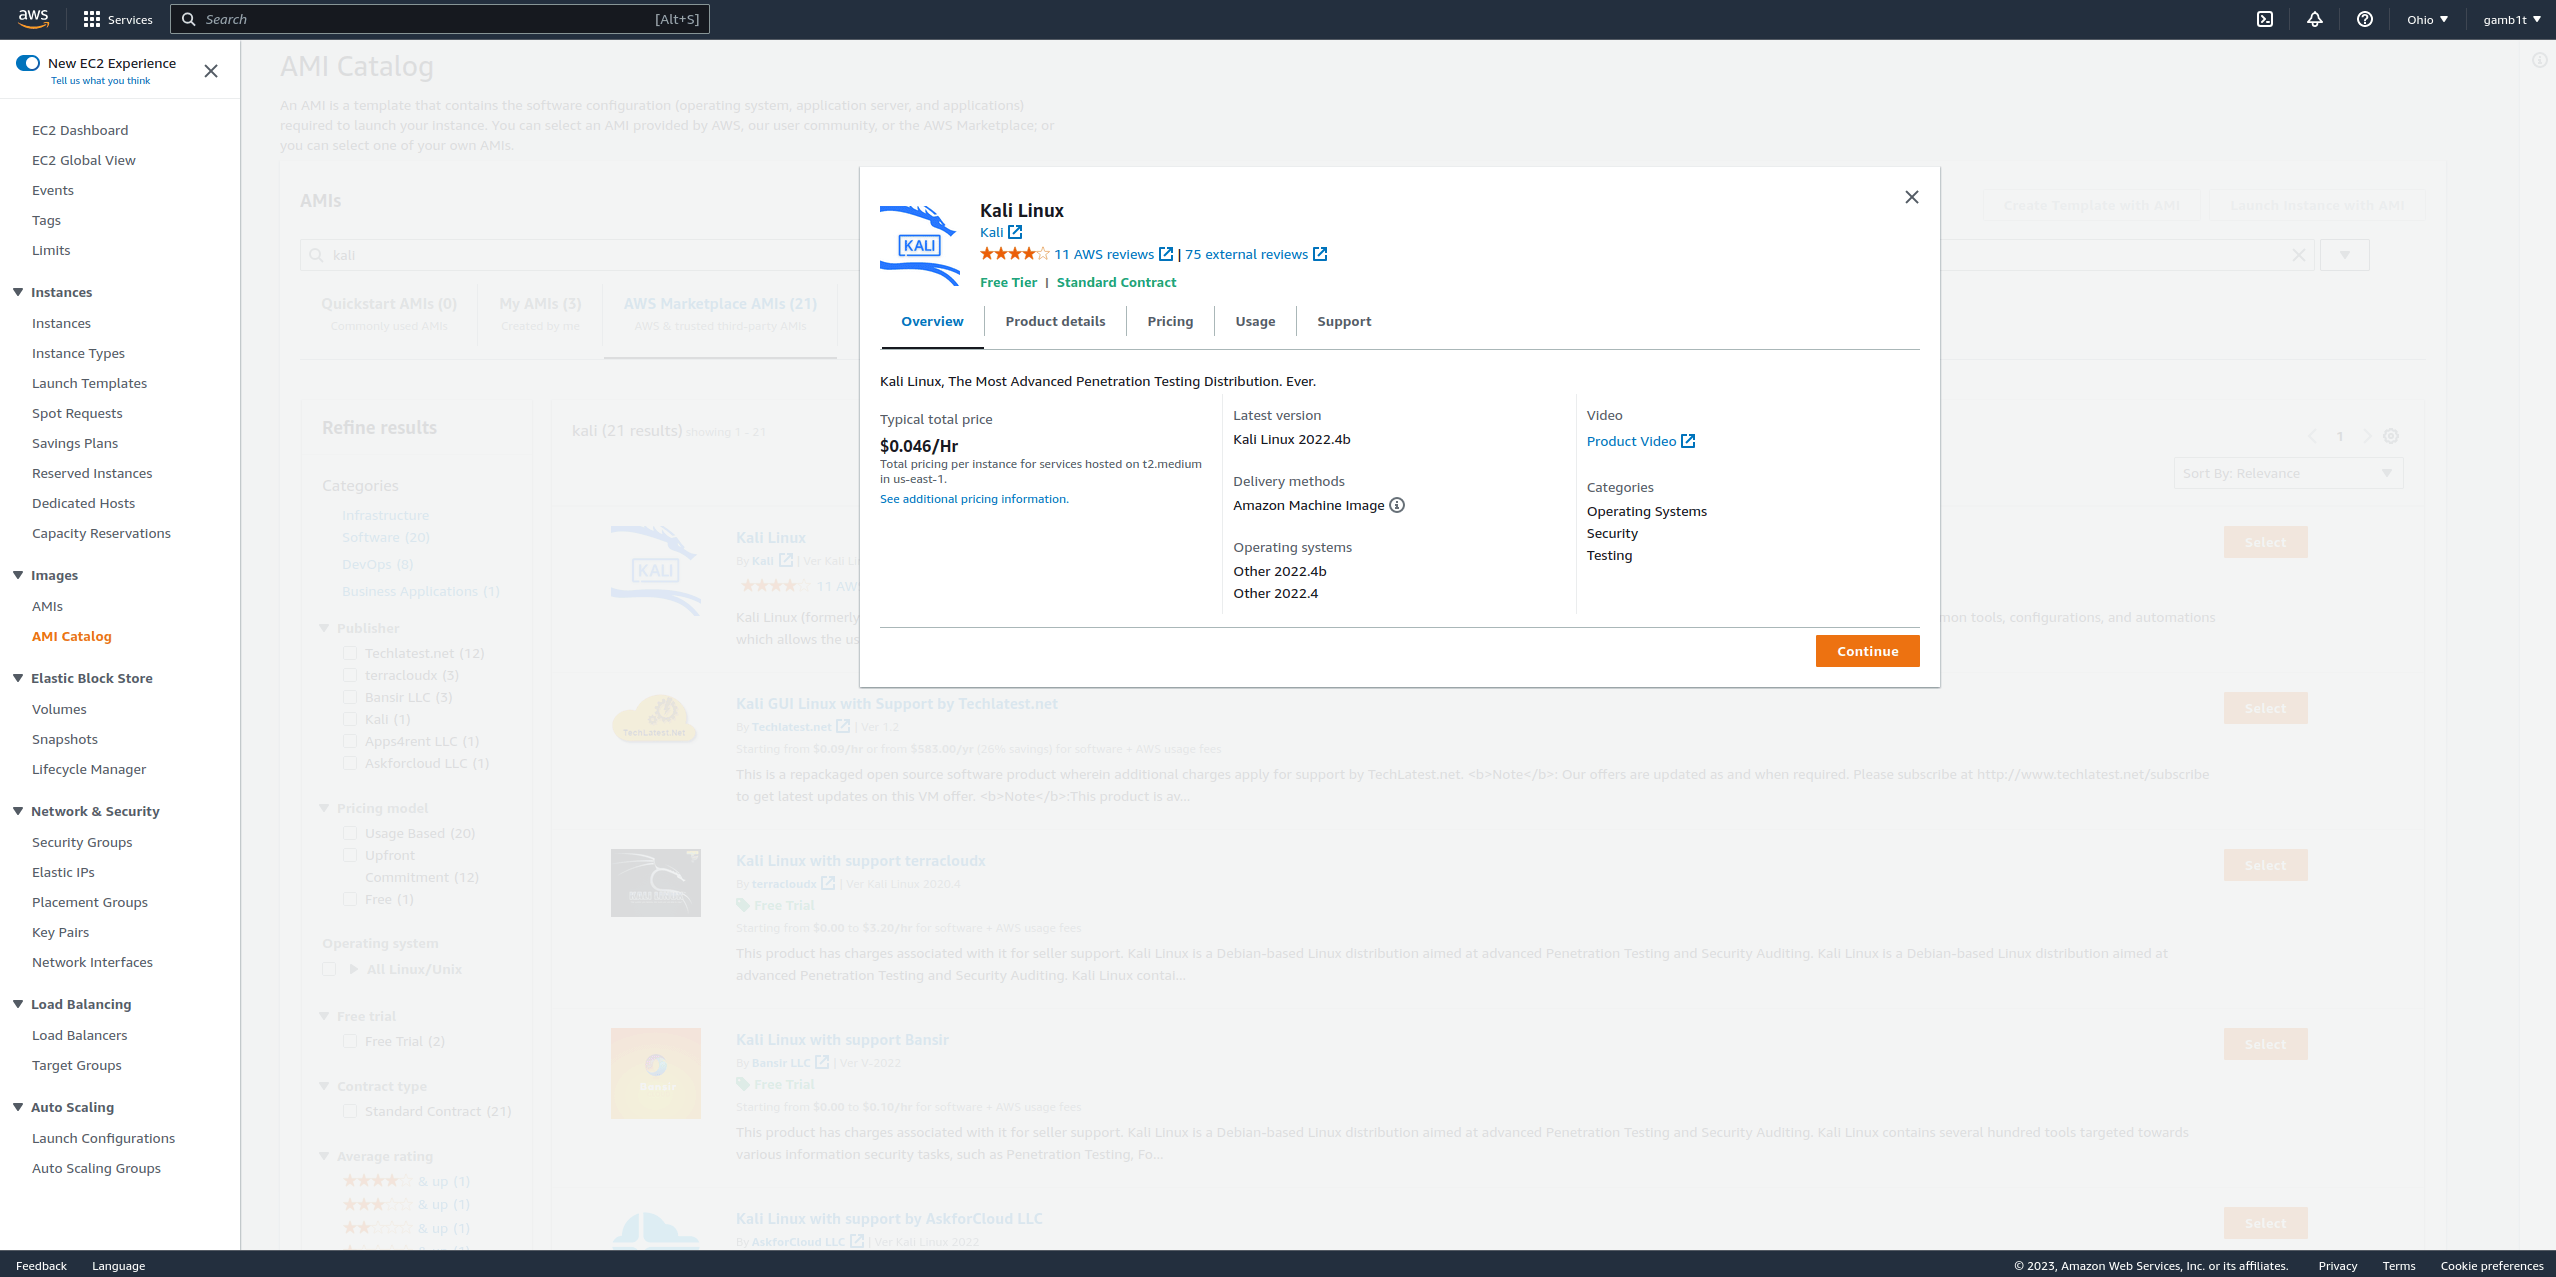Screen dimensions: 2556x1277
Task: Switch to the Pricing tab
Action: (1170, 321)
